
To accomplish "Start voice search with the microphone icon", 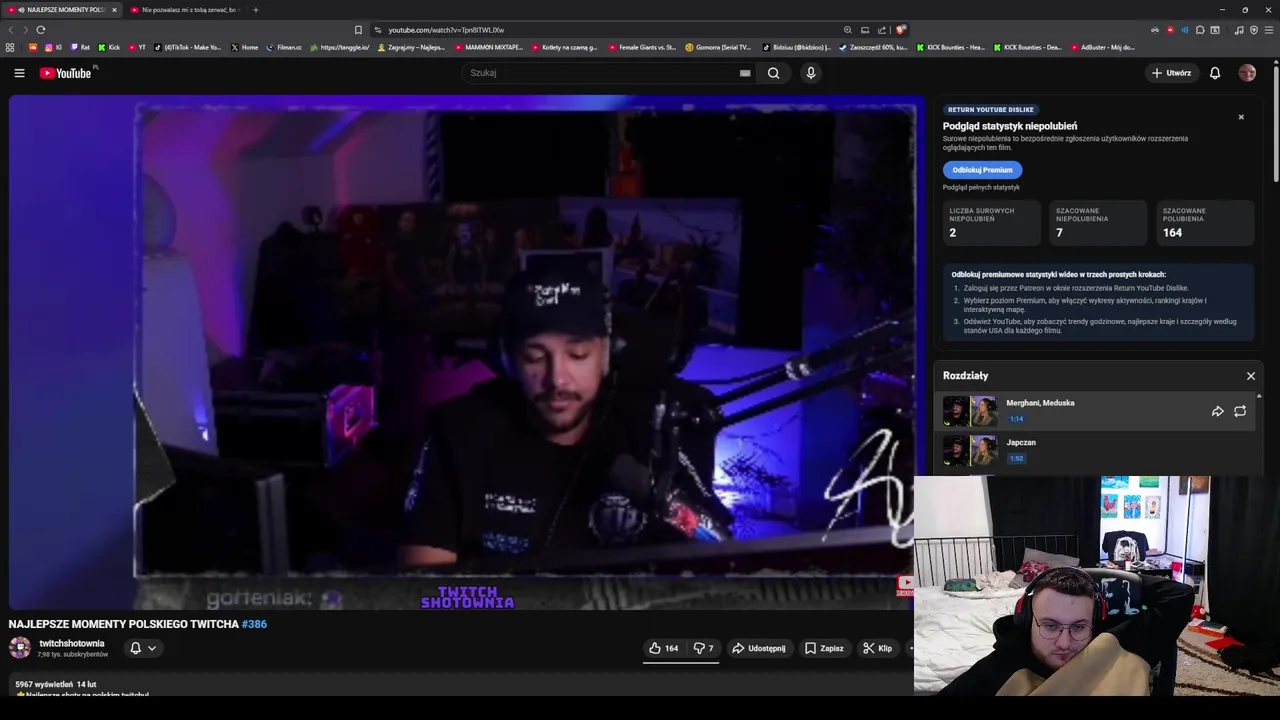I will tap(811, 73).
